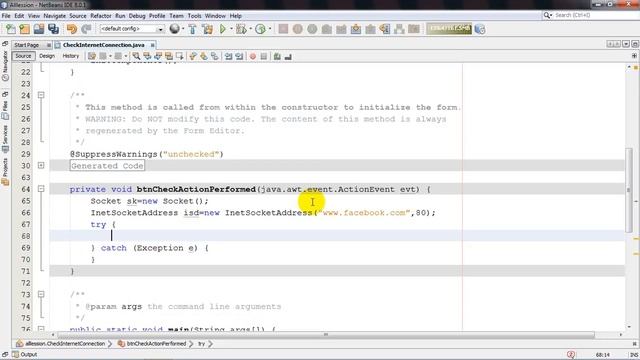Open the dropdown arrow beside the globe icon
This screenshot has width=640, height=360.
pos(182,29)
